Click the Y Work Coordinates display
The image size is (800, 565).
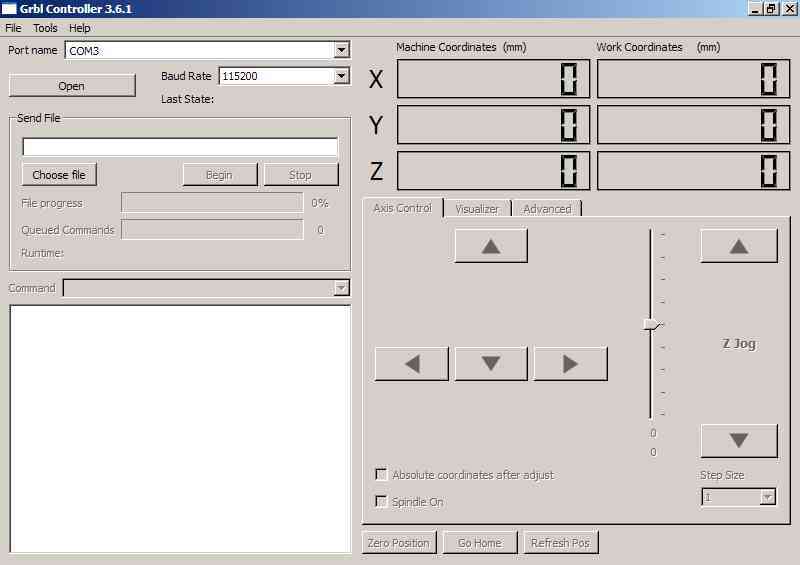[x=693, y=125]
